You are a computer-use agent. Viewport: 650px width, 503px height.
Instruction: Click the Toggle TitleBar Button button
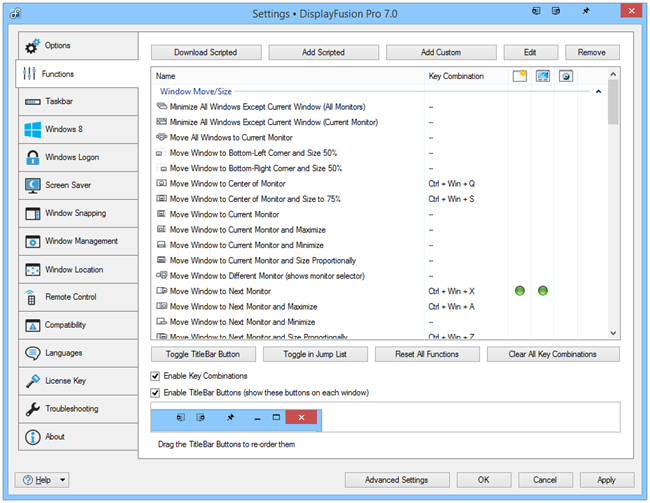pos(203,354)
